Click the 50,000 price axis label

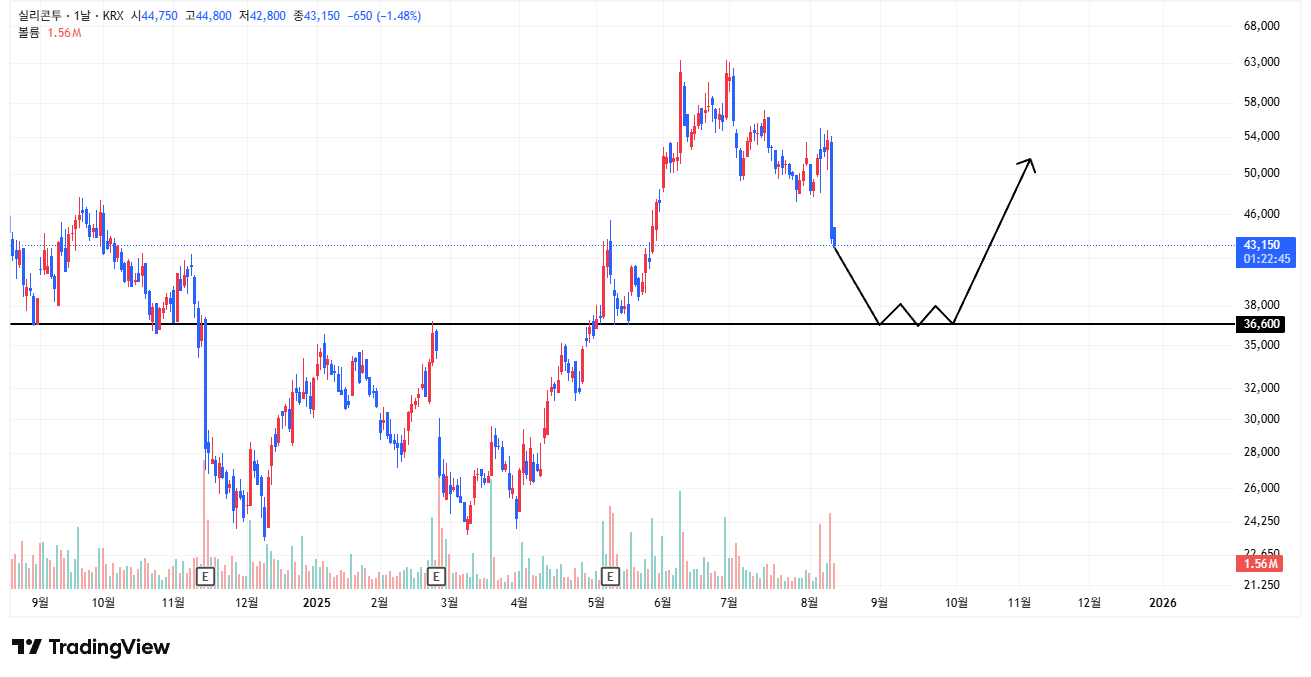[x=1262, y=173]
